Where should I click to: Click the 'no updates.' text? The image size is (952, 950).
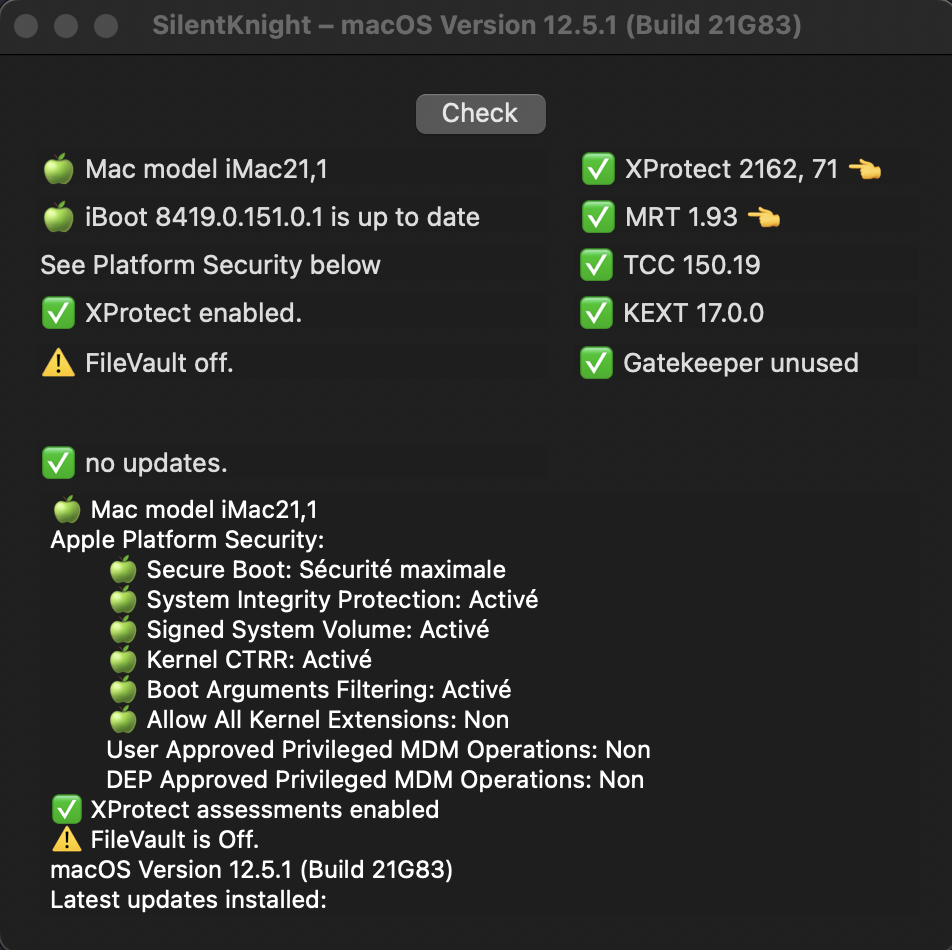[x=157, y=463]
